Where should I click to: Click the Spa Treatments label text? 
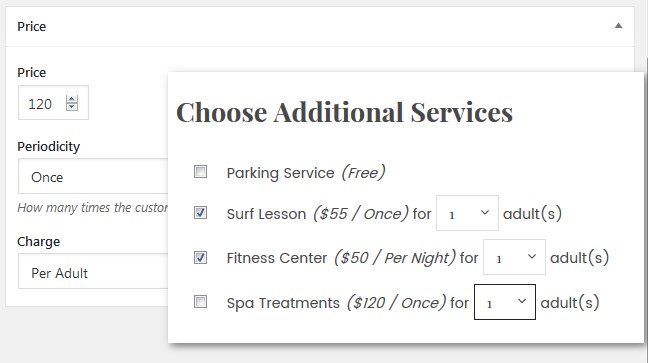[x=283, y=303]
